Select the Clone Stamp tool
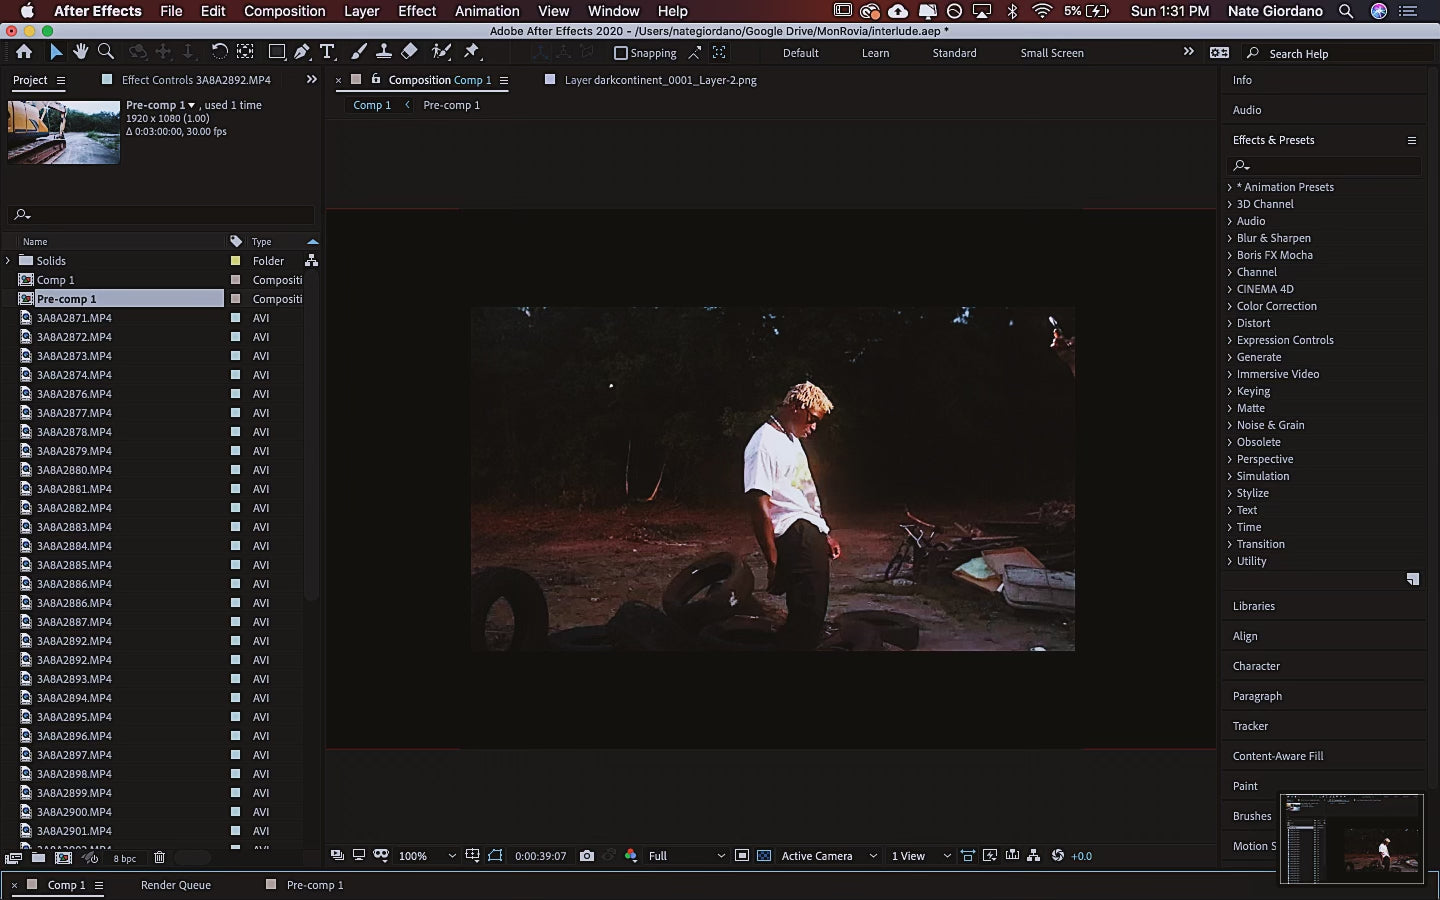Image resolution: width=1440 pixels, height=900 pixels. click(383, 52)
